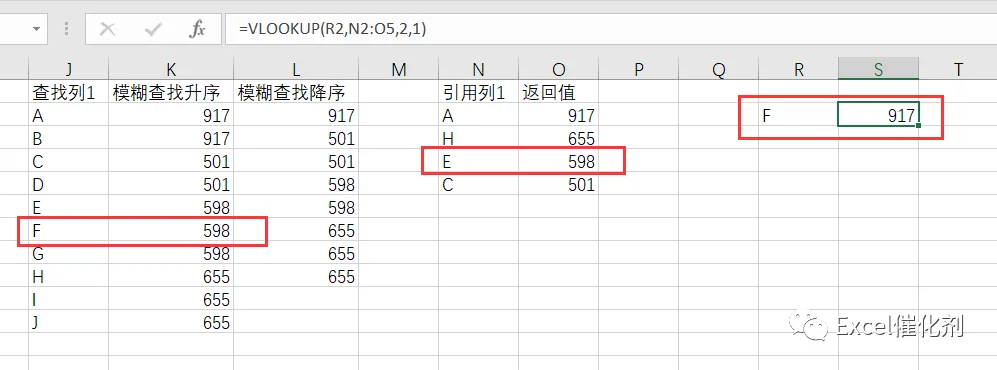The height and width of the screenshot is (370, 997).
Task: Select cell C under 查找列1
Action: click(69, 161)
